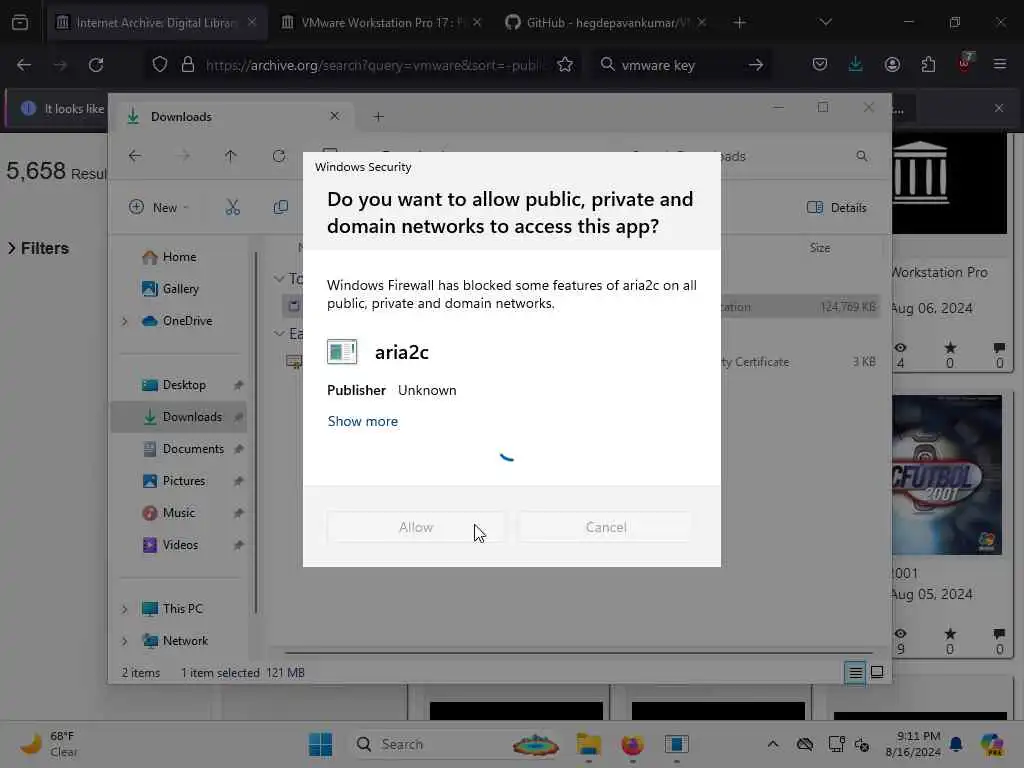The height and width of the screenshot is (768, 1024).
Task: Click the vmware key search box
Action: (x=679, y=65)
